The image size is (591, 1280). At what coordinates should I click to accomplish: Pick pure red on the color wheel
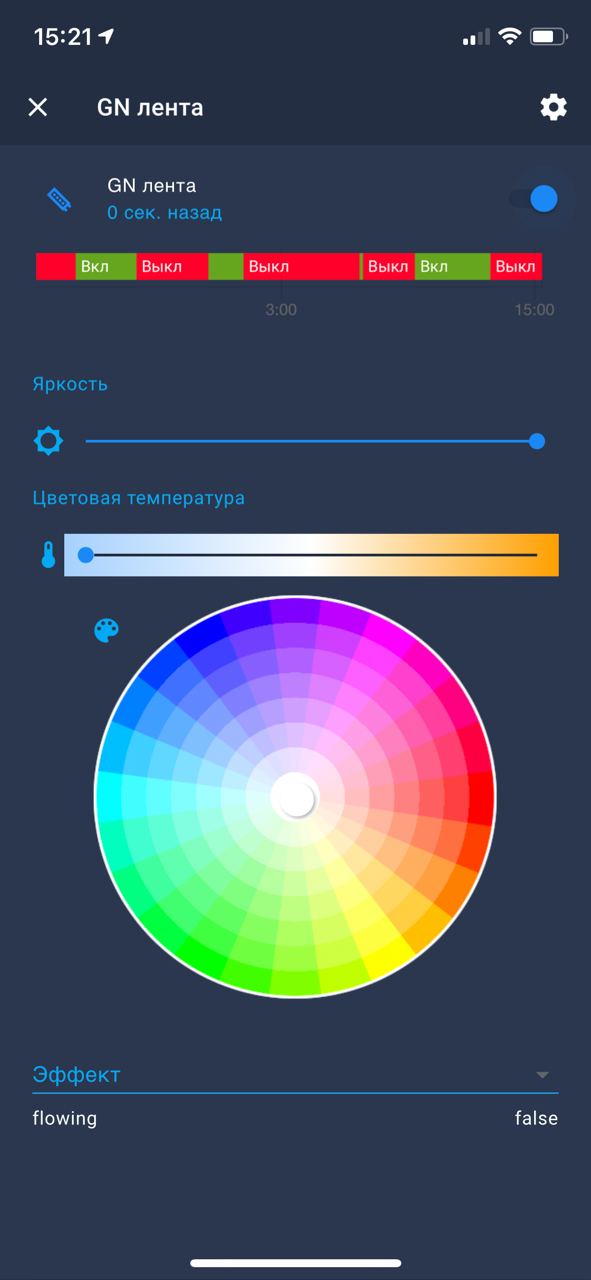point(481,797)
